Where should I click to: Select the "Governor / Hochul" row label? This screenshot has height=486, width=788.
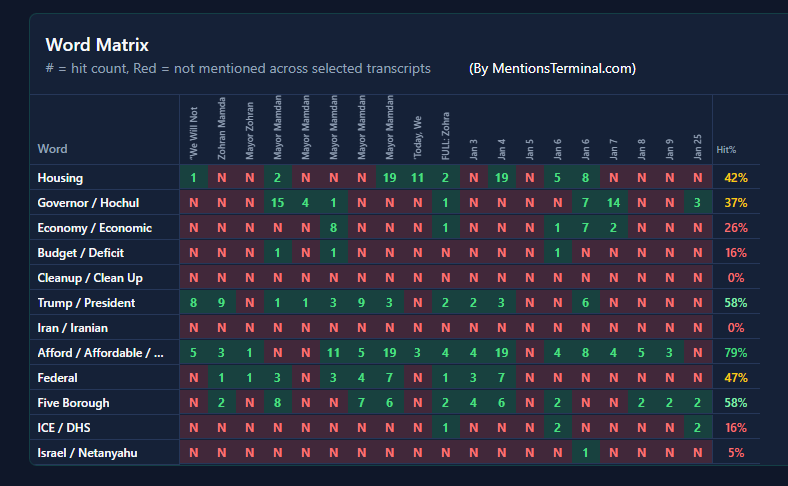[x=88, y=203]
